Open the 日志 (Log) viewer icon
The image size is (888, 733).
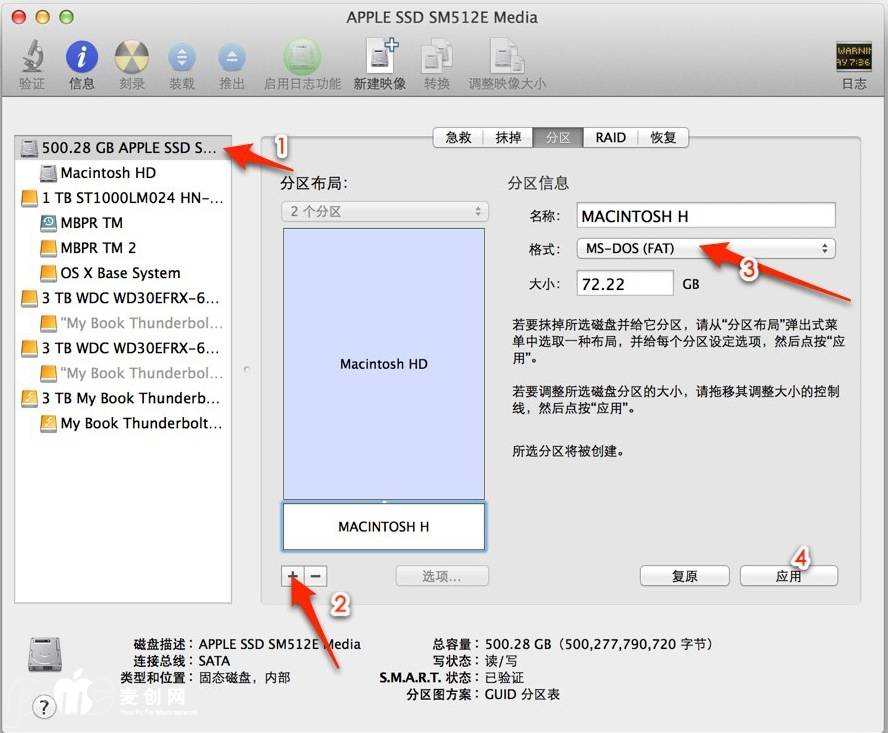point(854,58)
